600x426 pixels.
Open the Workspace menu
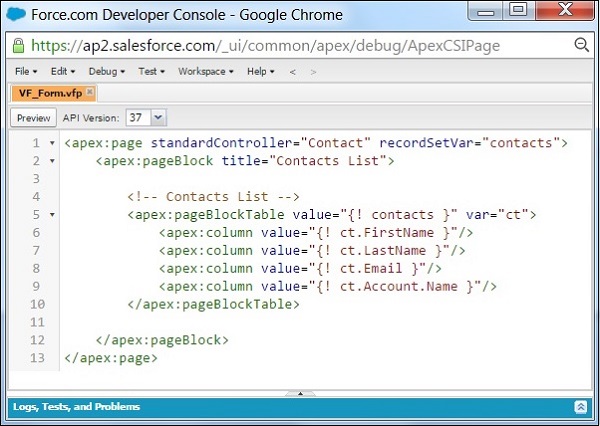205,72
